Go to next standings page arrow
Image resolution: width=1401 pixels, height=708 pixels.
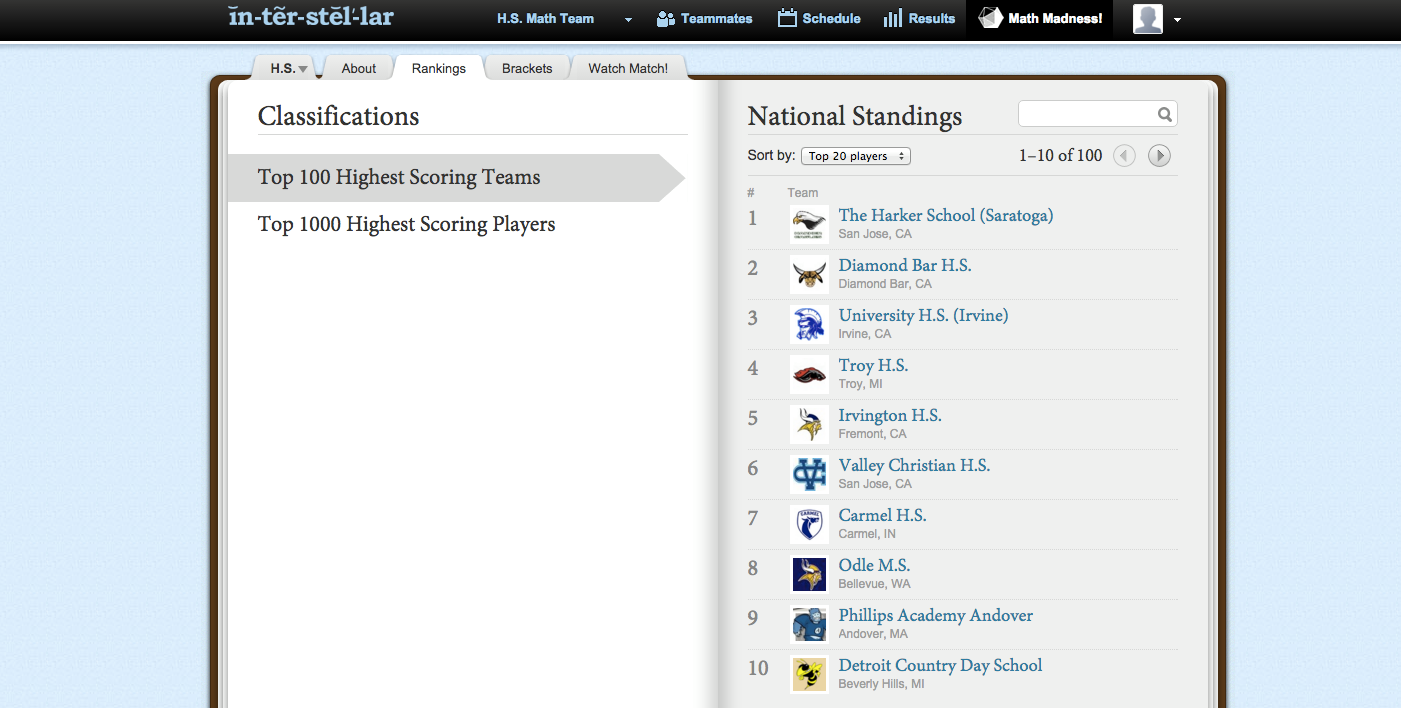coord(1159,156)
